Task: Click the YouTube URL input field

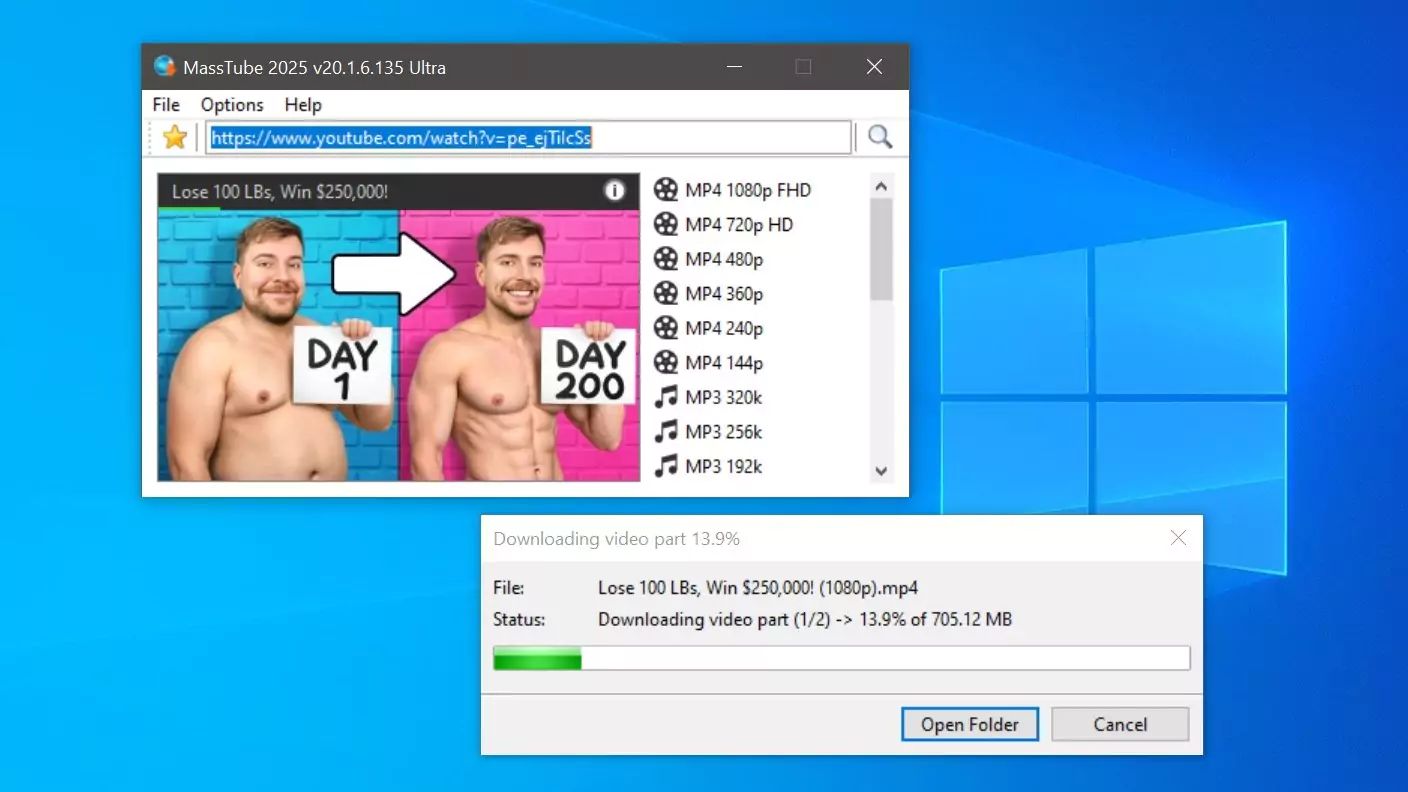Action: click(x=529, y=138)
